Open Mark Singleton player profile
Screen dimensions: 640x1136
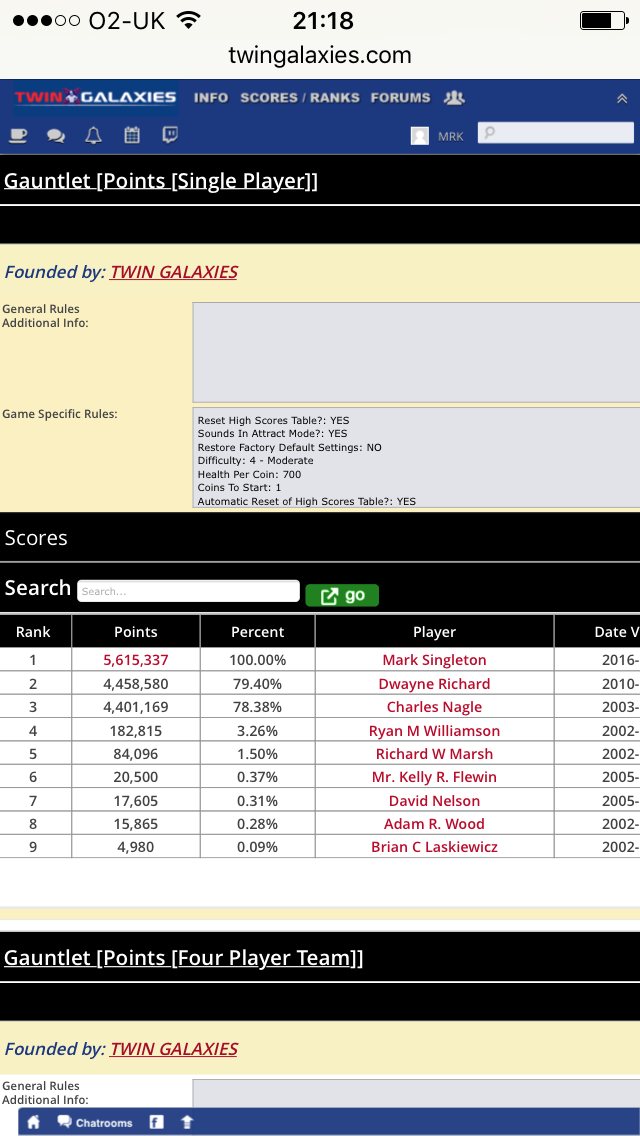point(434,660)
